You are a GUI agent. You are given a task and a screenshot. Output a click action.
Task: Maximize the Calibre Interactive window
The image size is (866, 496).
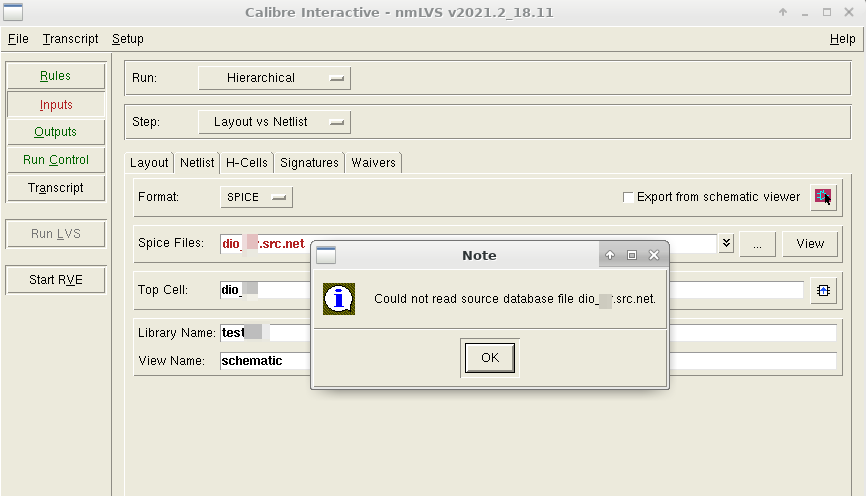click(x=827, y=12)
